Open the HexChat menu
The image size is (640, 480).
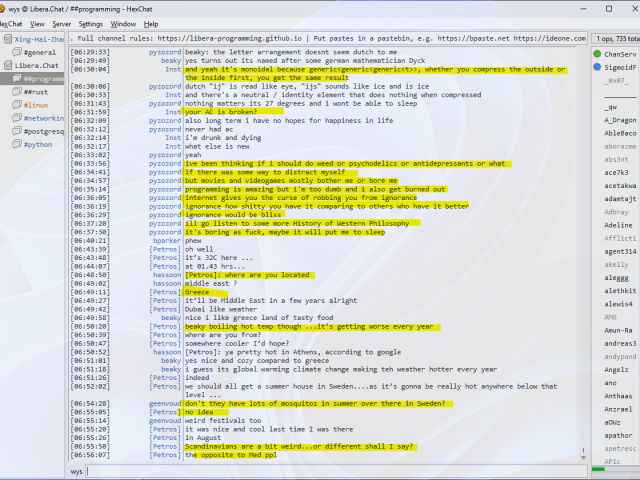[x=11, y=23]
